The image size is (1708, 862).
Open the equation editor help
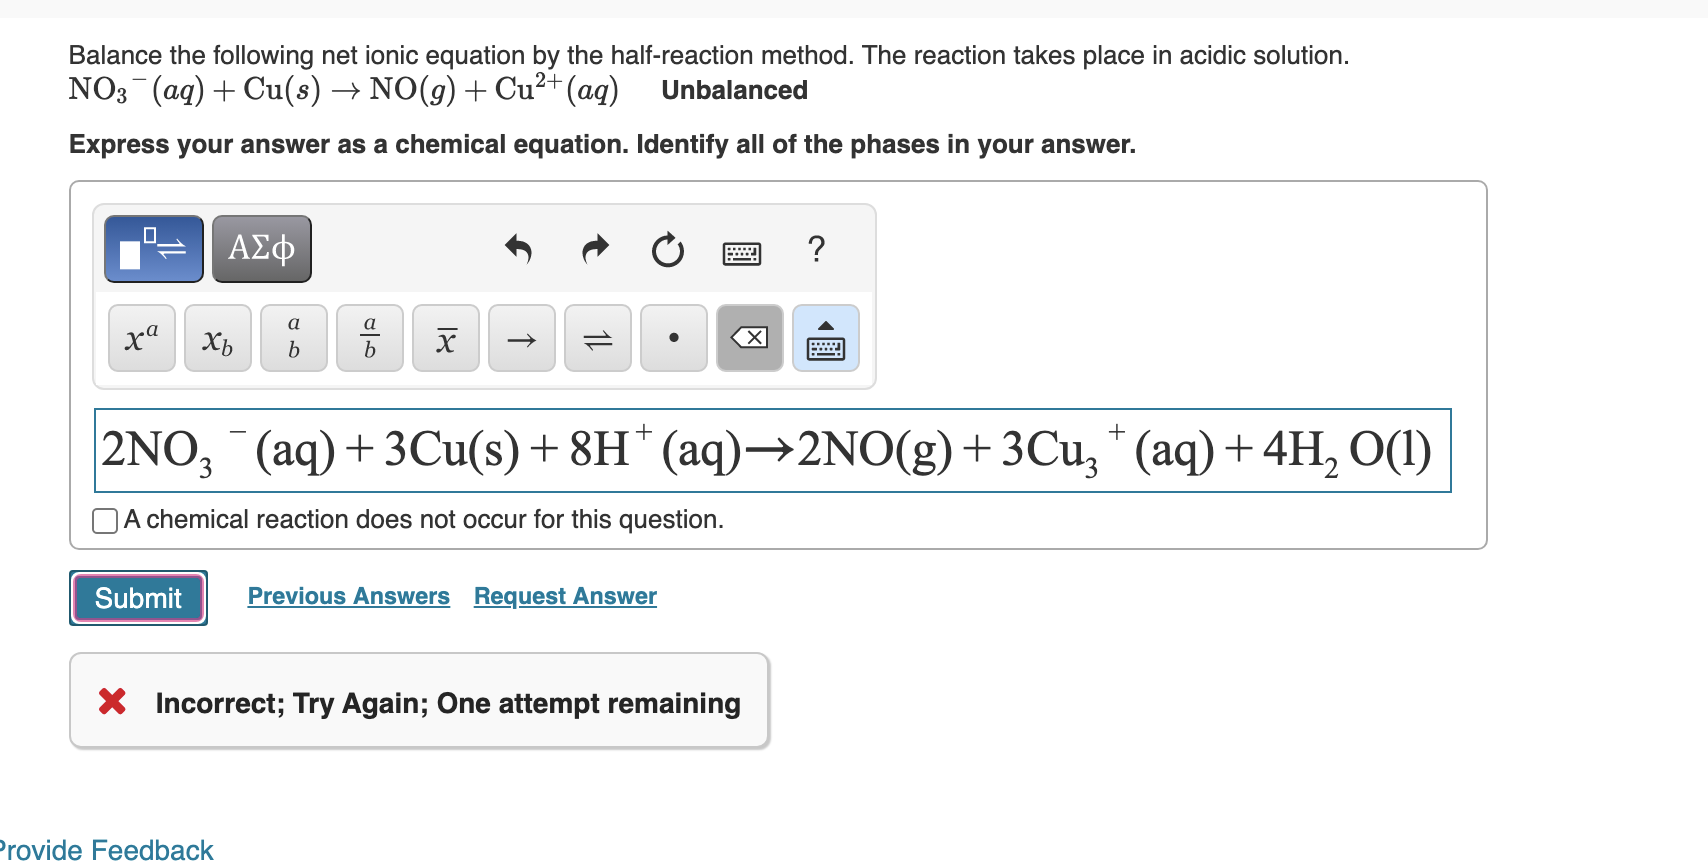(816, 250)
